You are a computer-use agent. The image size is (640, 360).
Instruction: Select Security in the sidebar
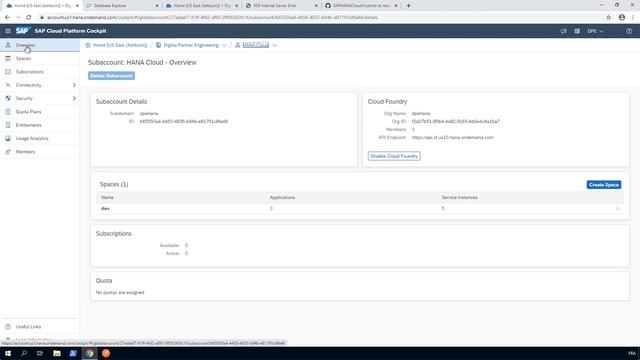(24, 98)
